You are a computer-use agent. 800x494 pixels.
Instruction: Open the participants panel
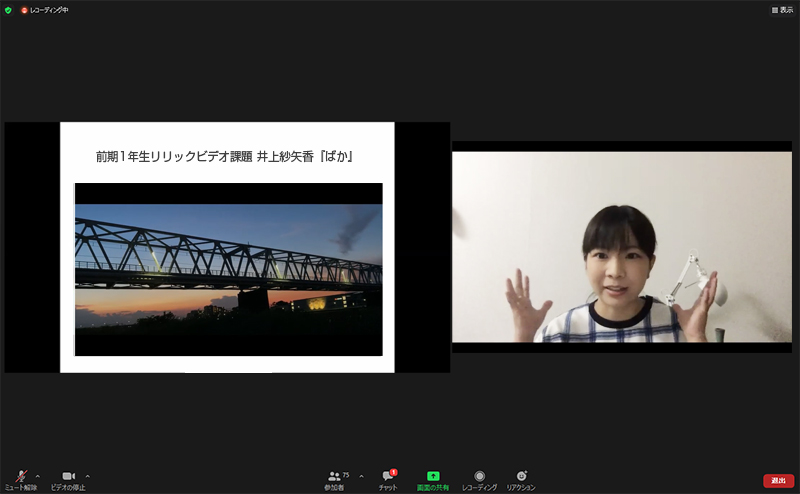334,477
